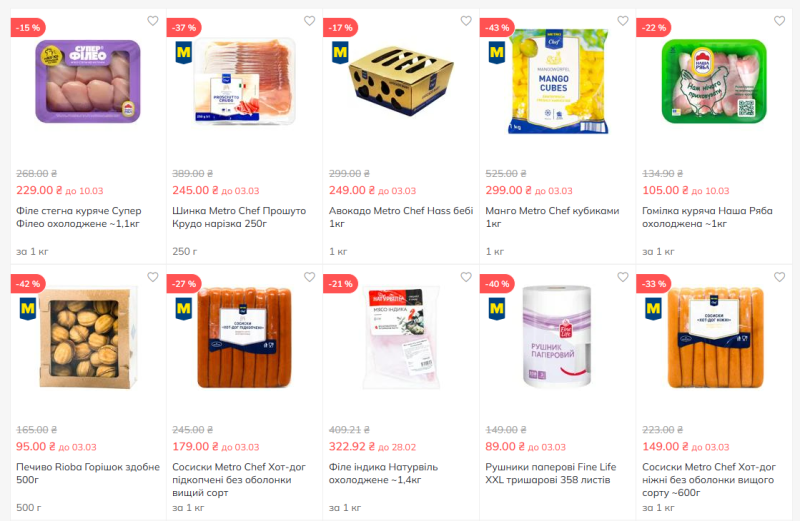Add Прошуто Крудо ham to wishlist heart
800x521 pixels.
coord(309,21)
